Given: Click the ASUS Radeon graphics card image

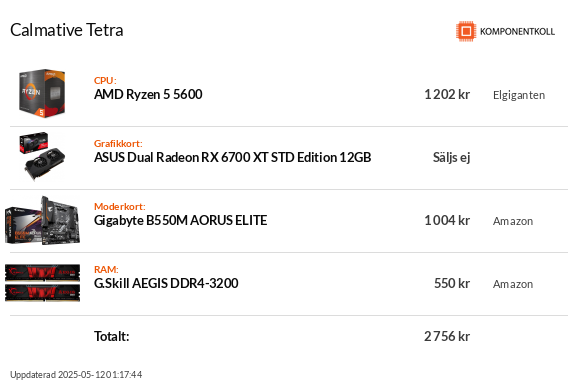Looking at the screenshot, I should coord(42,156).
